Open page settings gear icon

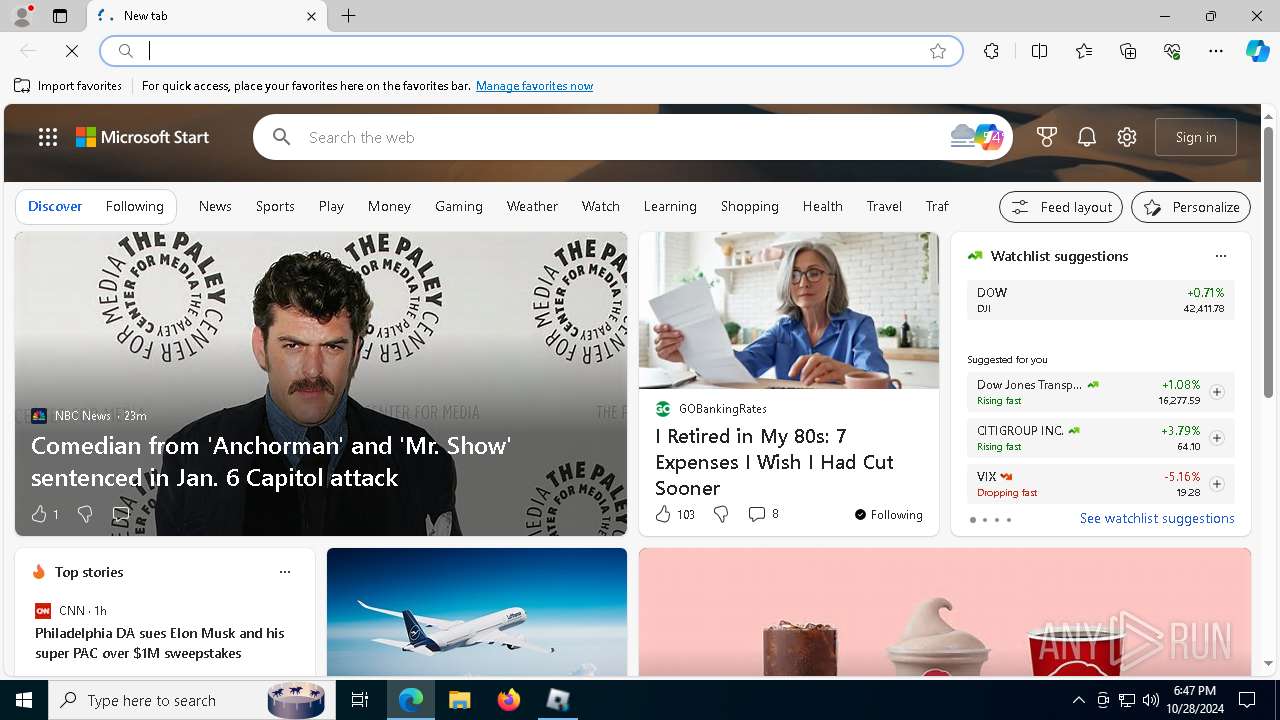(x=1127, y=137)
